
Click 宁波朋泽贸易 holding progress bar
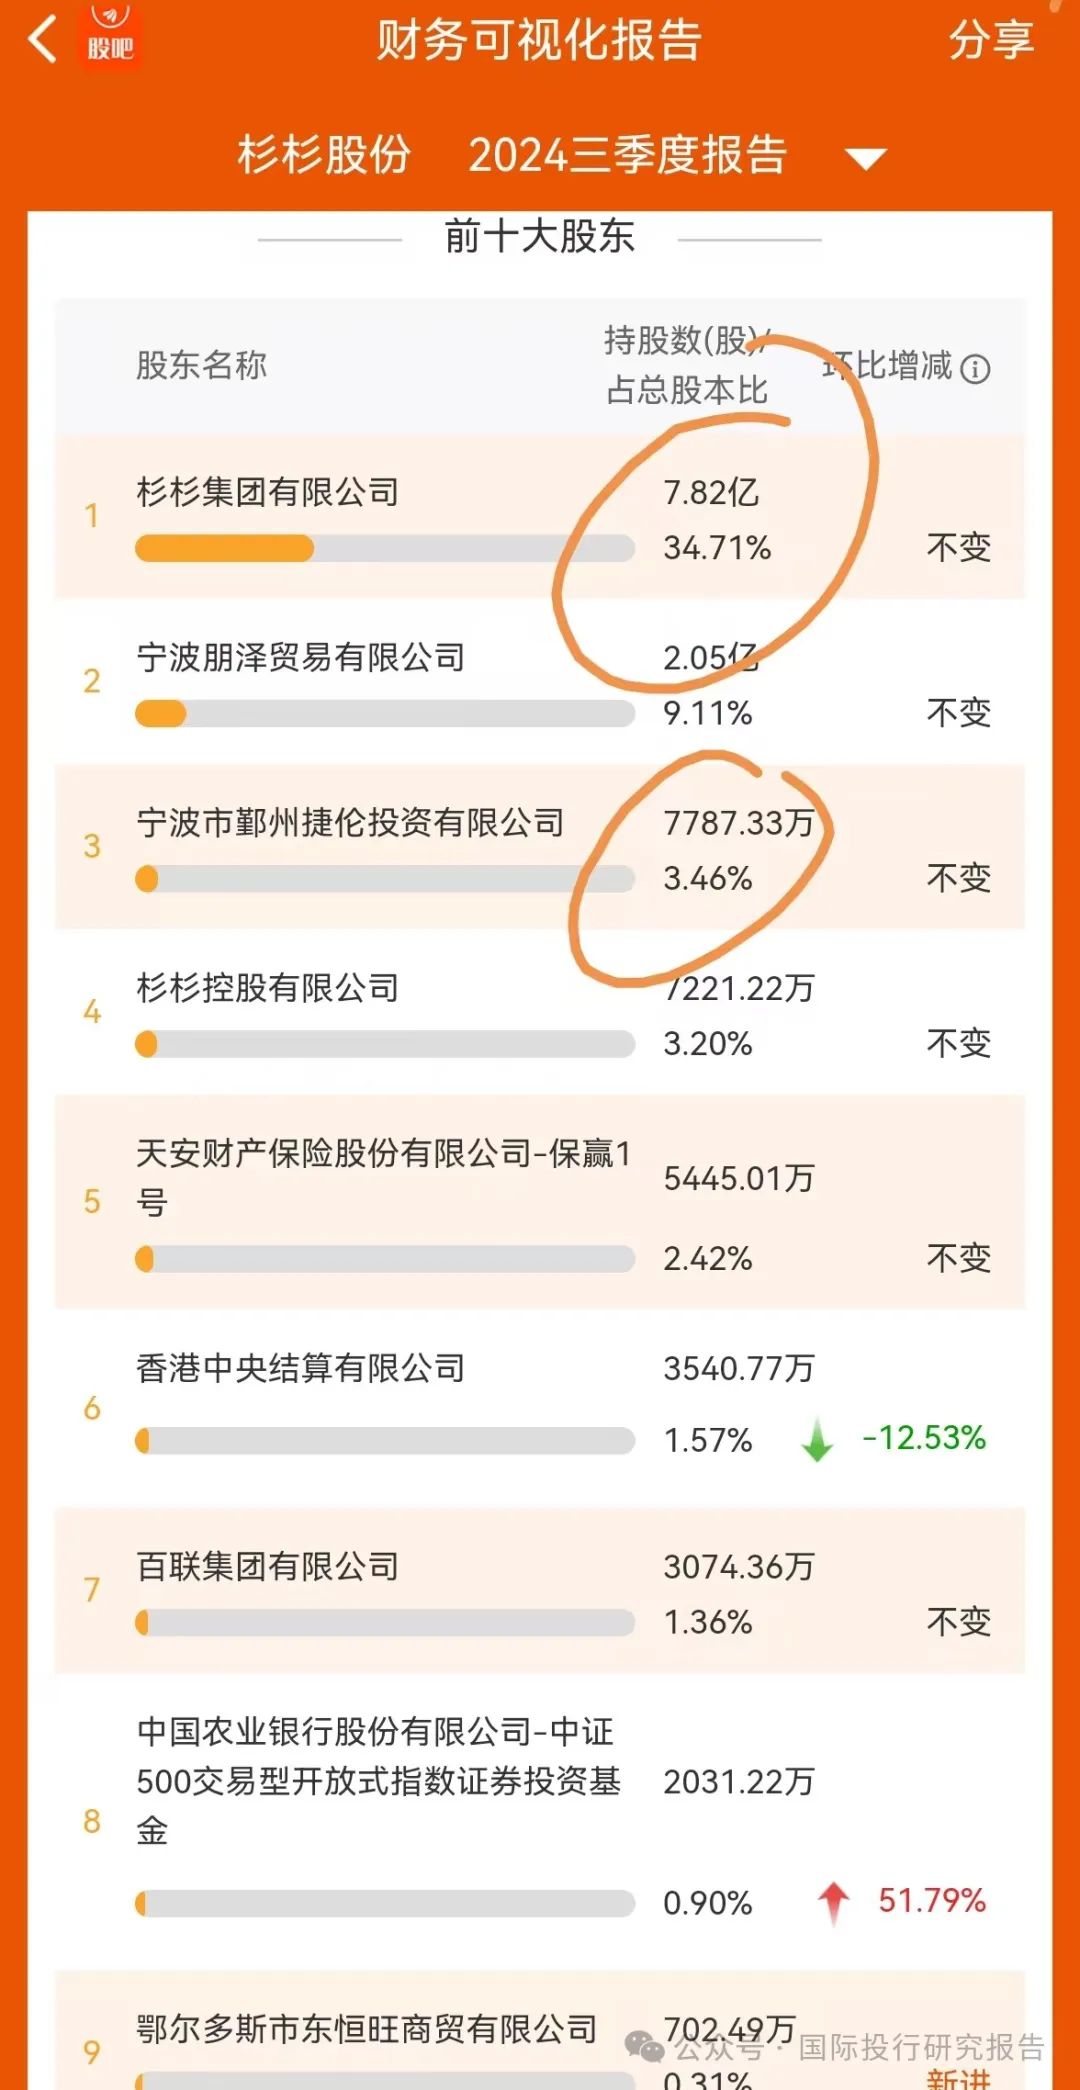(x=385, y=713)
